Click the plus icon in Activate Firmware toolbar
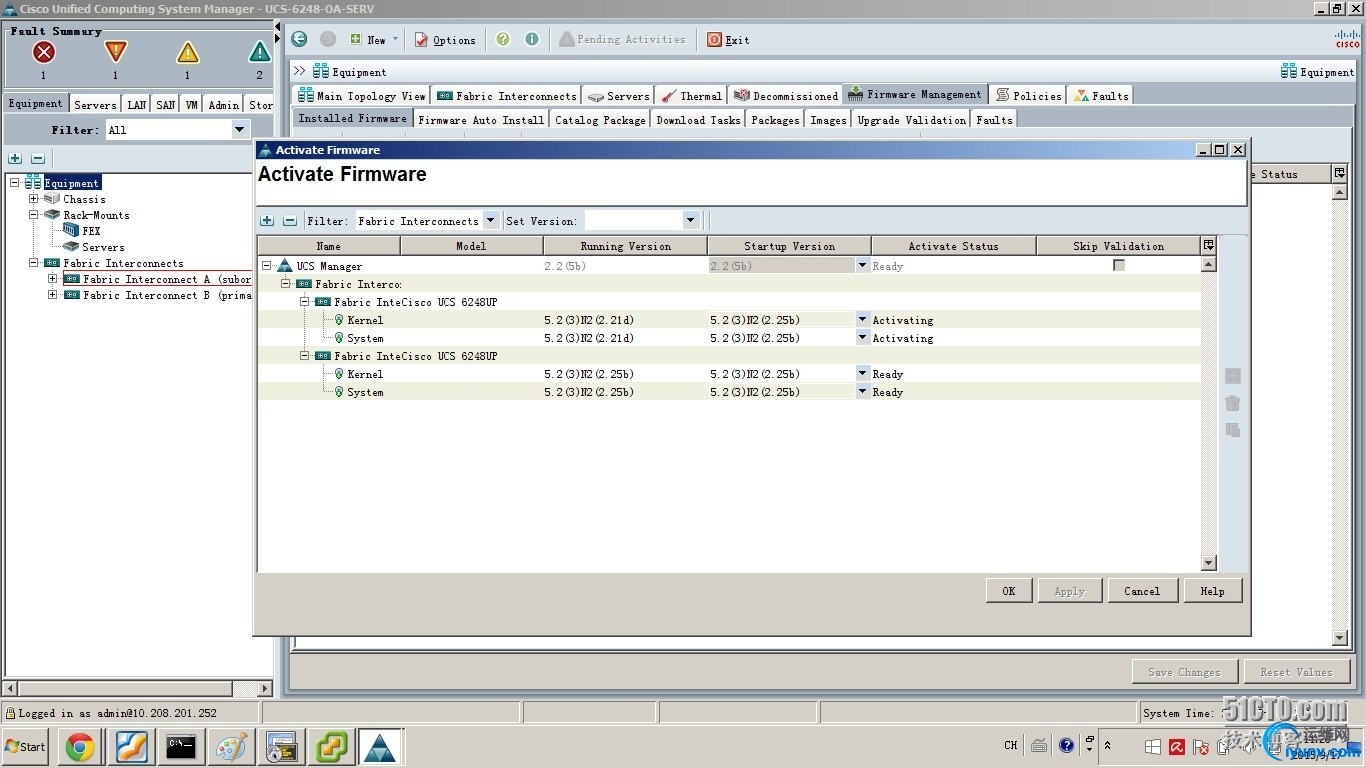Viewport: 1366px width, 768px height. (267, 220)
